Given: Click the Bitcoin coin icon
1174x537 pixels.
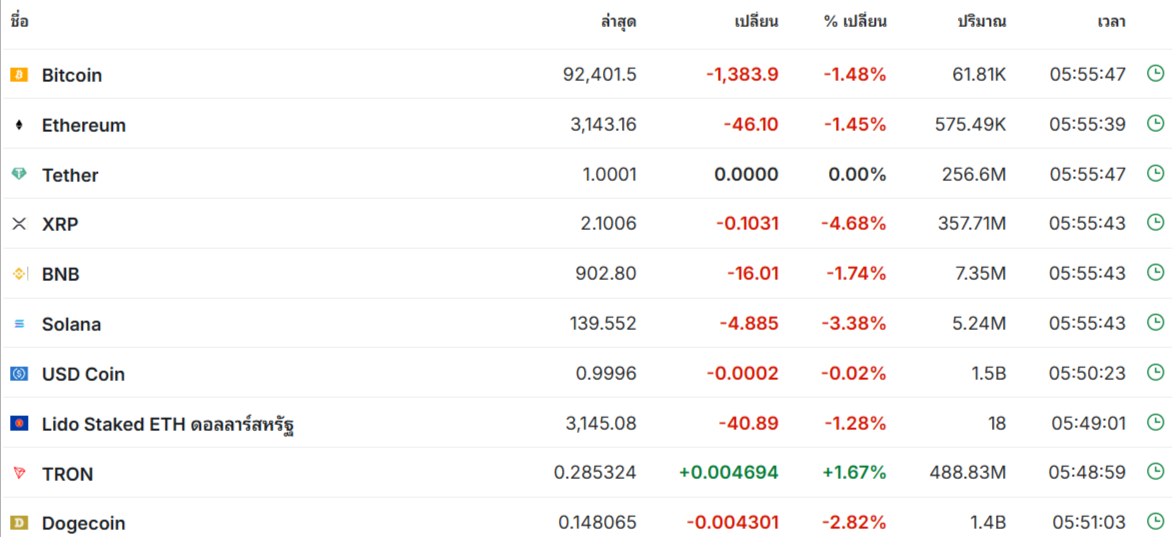Looking at the screenshot, I should point(19,75).
